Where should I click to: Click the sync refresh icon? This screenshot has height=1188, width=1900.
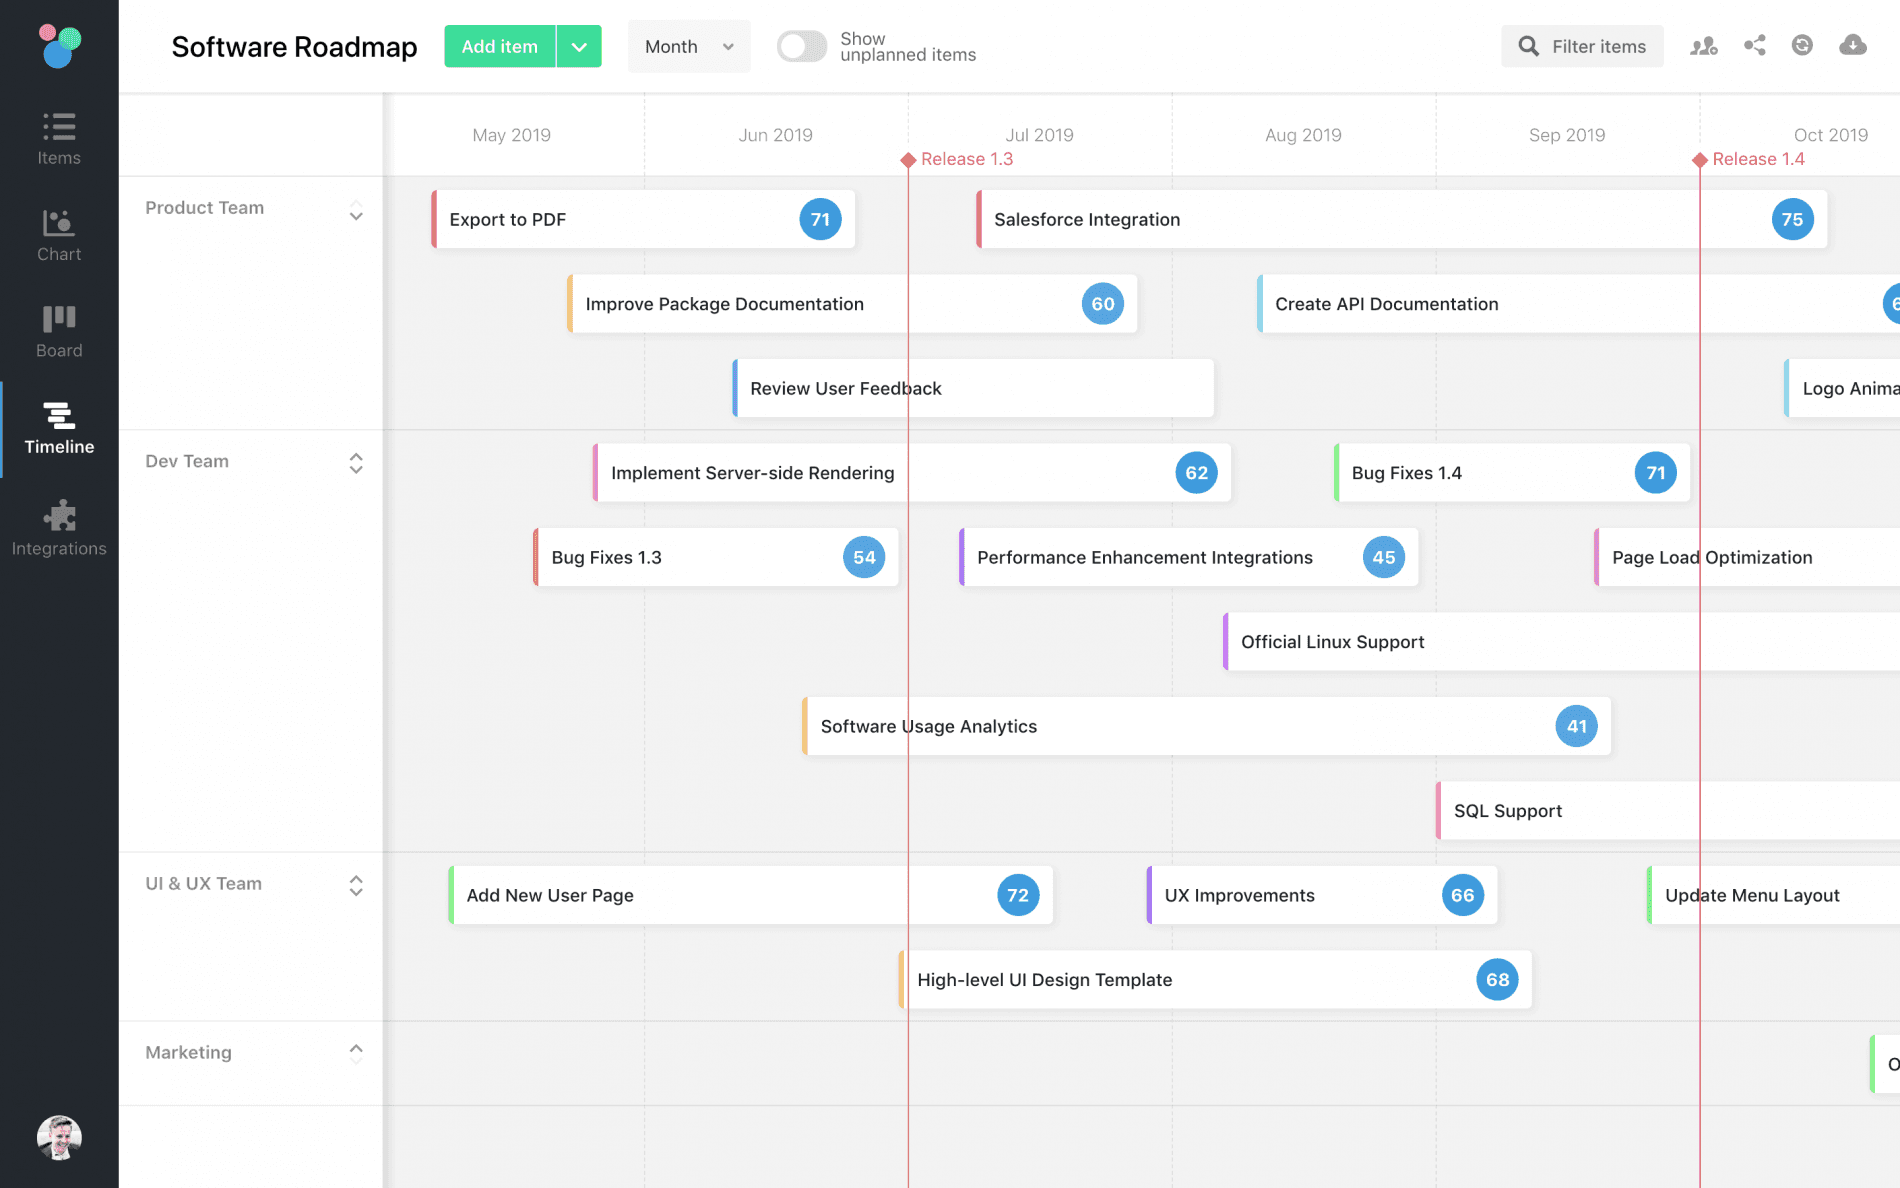pyautogui.click(x=1803, y=46)
